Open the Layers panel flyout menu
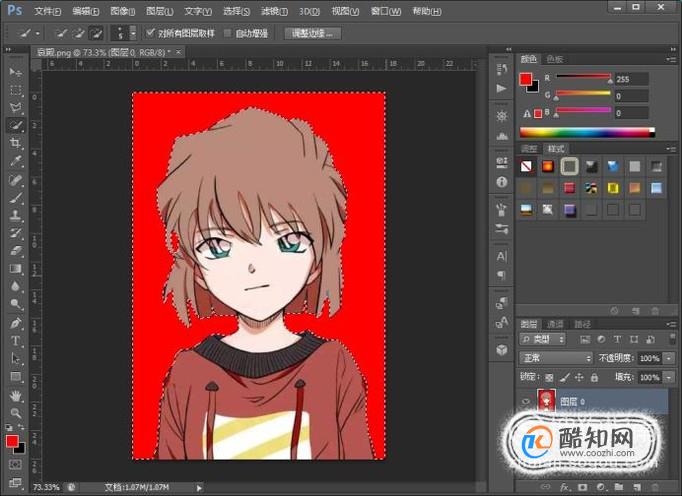This screenshot has width=682, height=496. 671,324
